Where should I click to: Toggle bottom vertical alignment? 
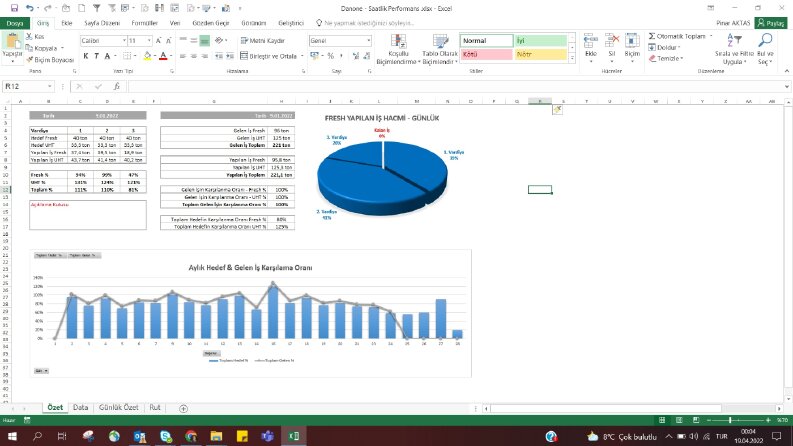(204, 40)
